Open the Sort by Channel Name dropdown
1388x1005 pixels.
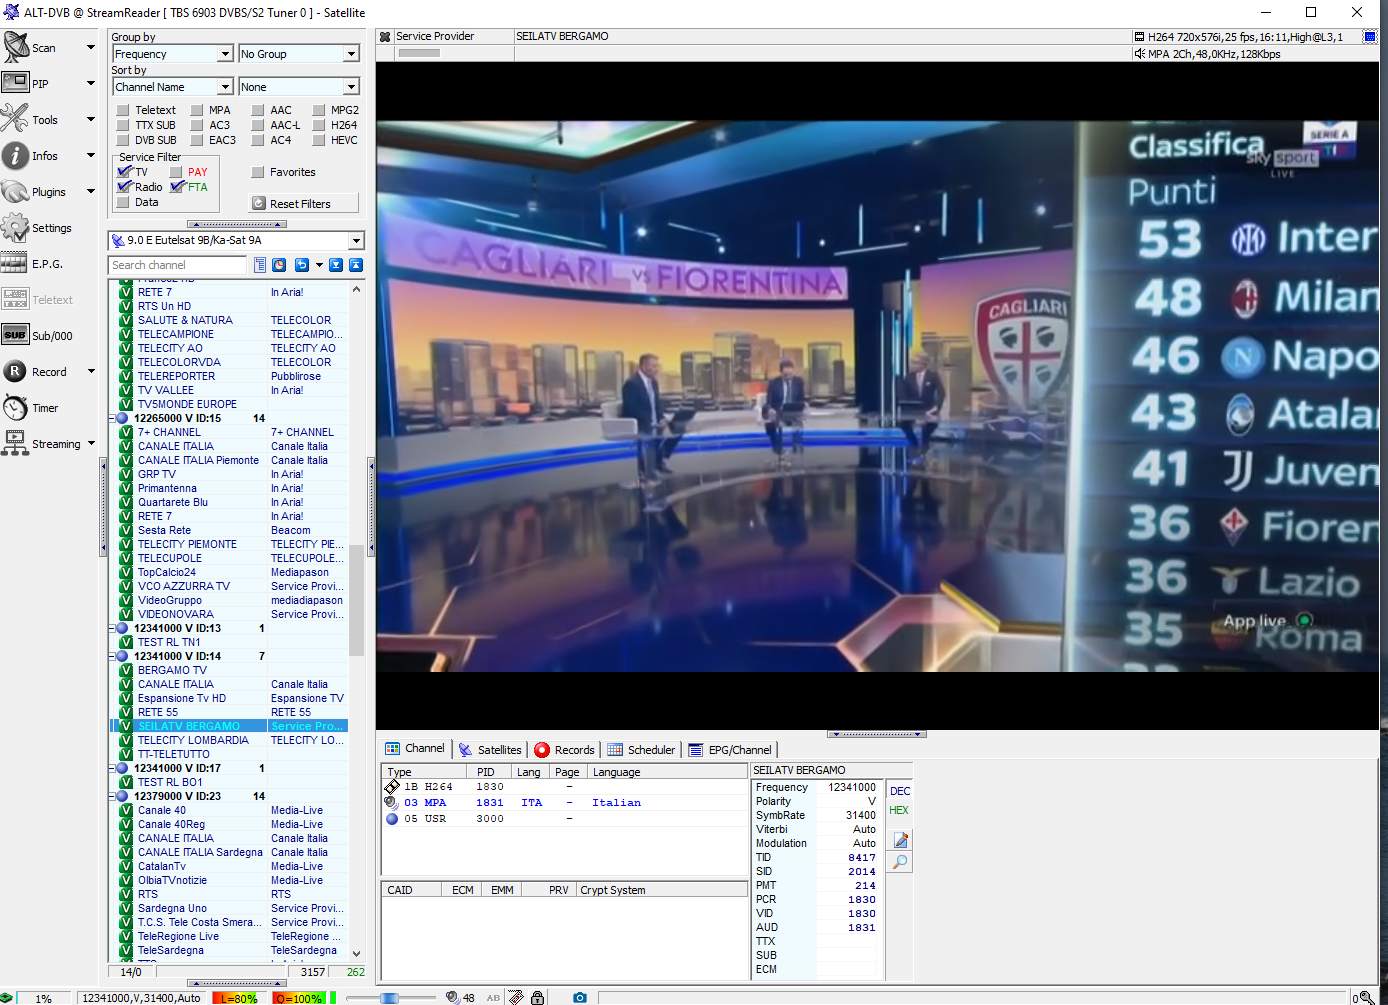[x=172, y=87]
